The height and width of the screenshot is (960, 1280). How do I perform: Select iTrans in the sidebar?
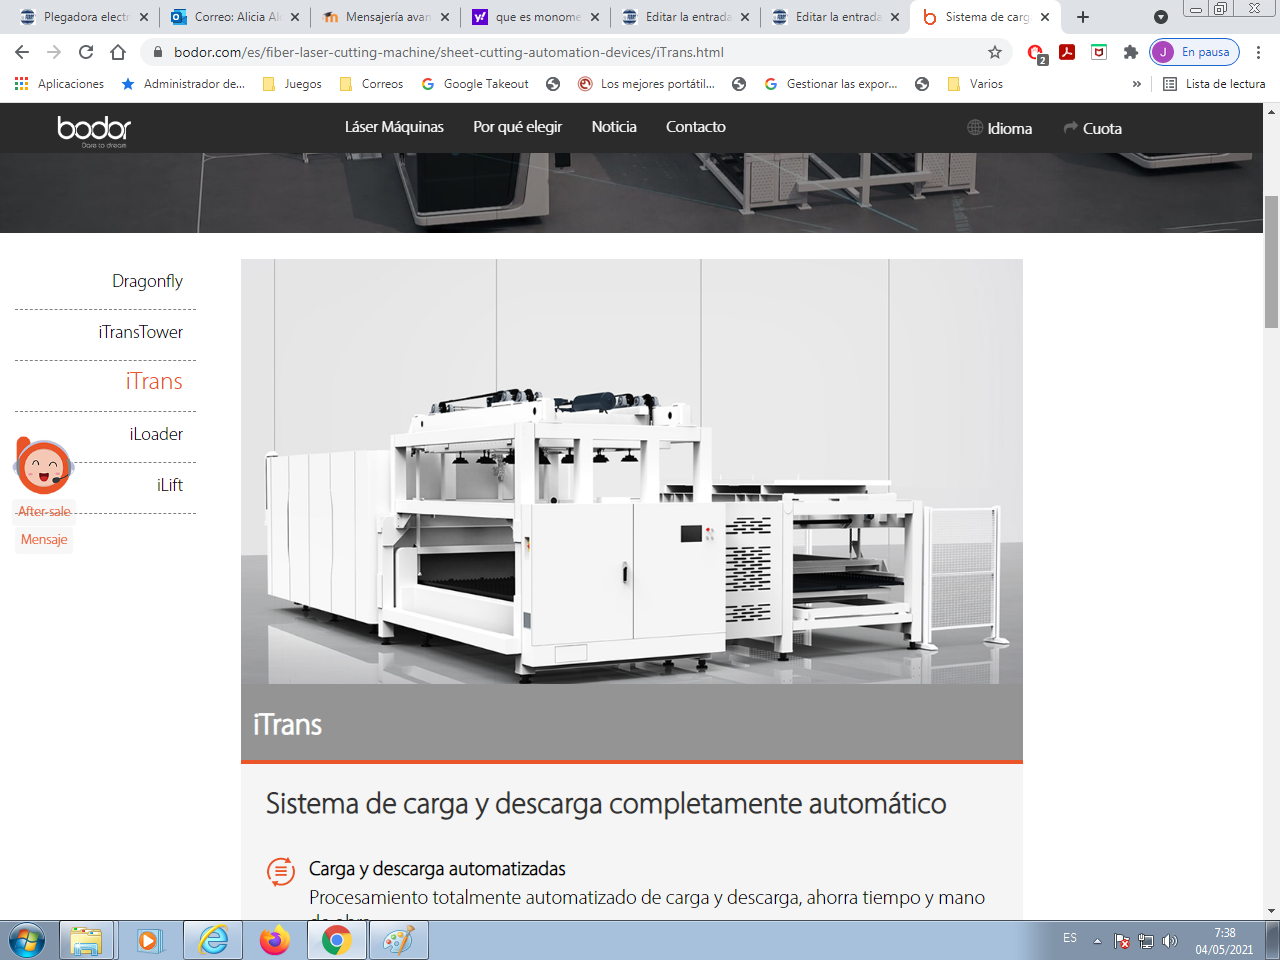click(154, 381)
